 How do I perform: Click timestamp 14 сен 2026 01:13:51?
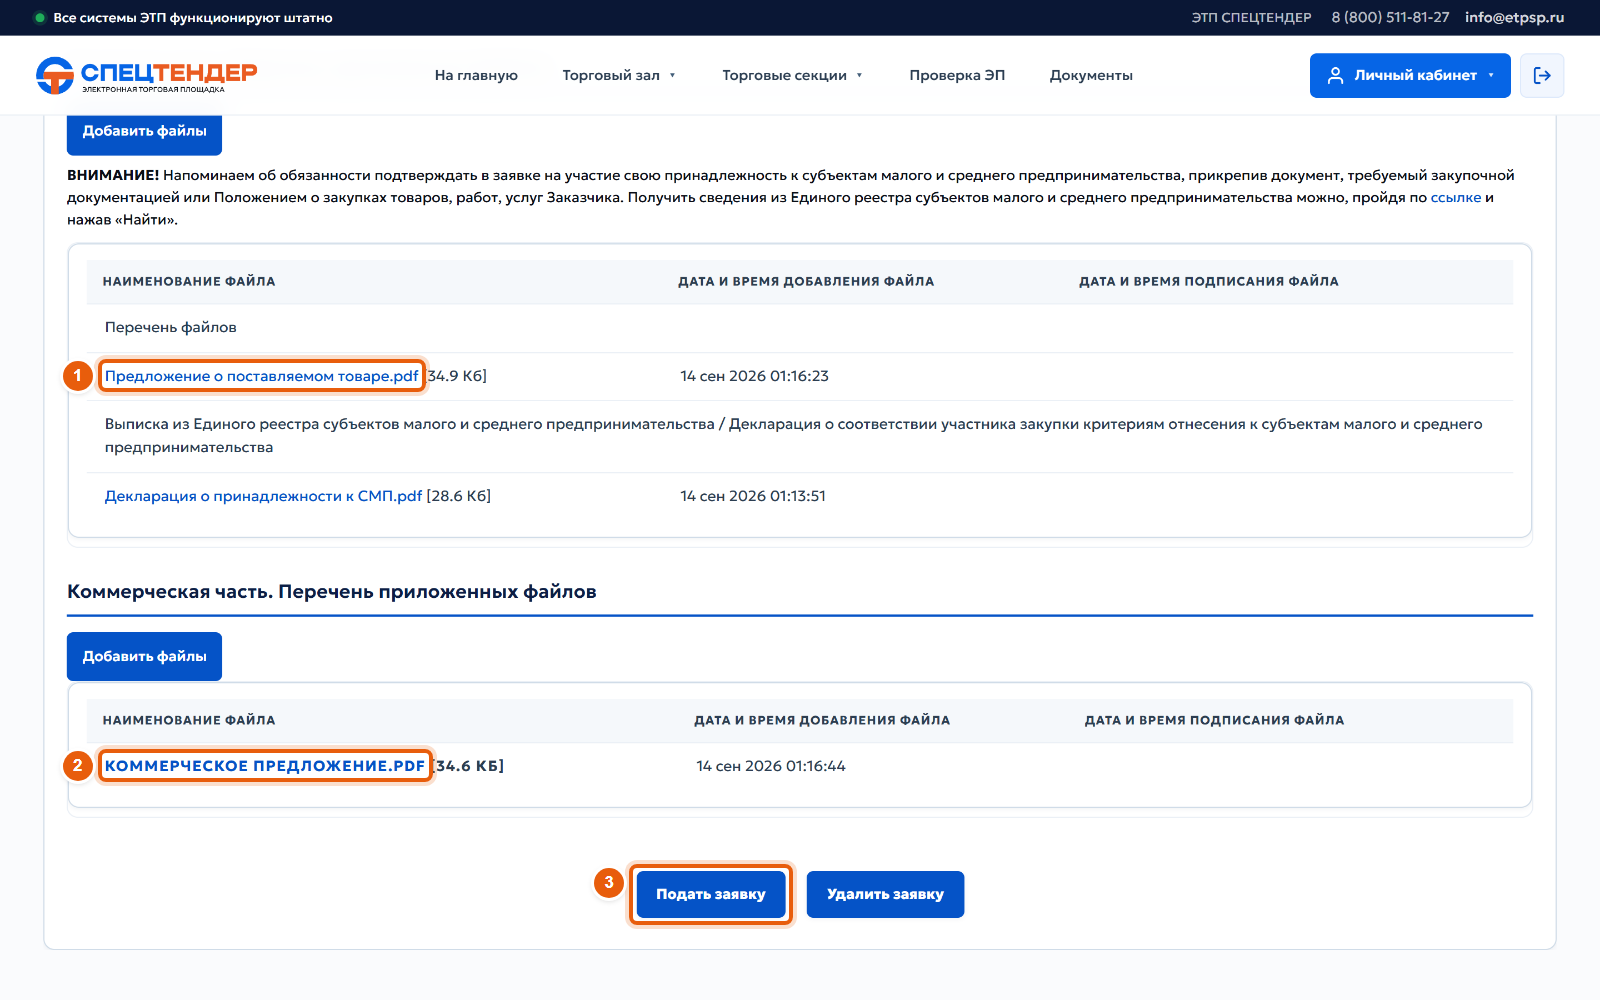pos(753,496)
